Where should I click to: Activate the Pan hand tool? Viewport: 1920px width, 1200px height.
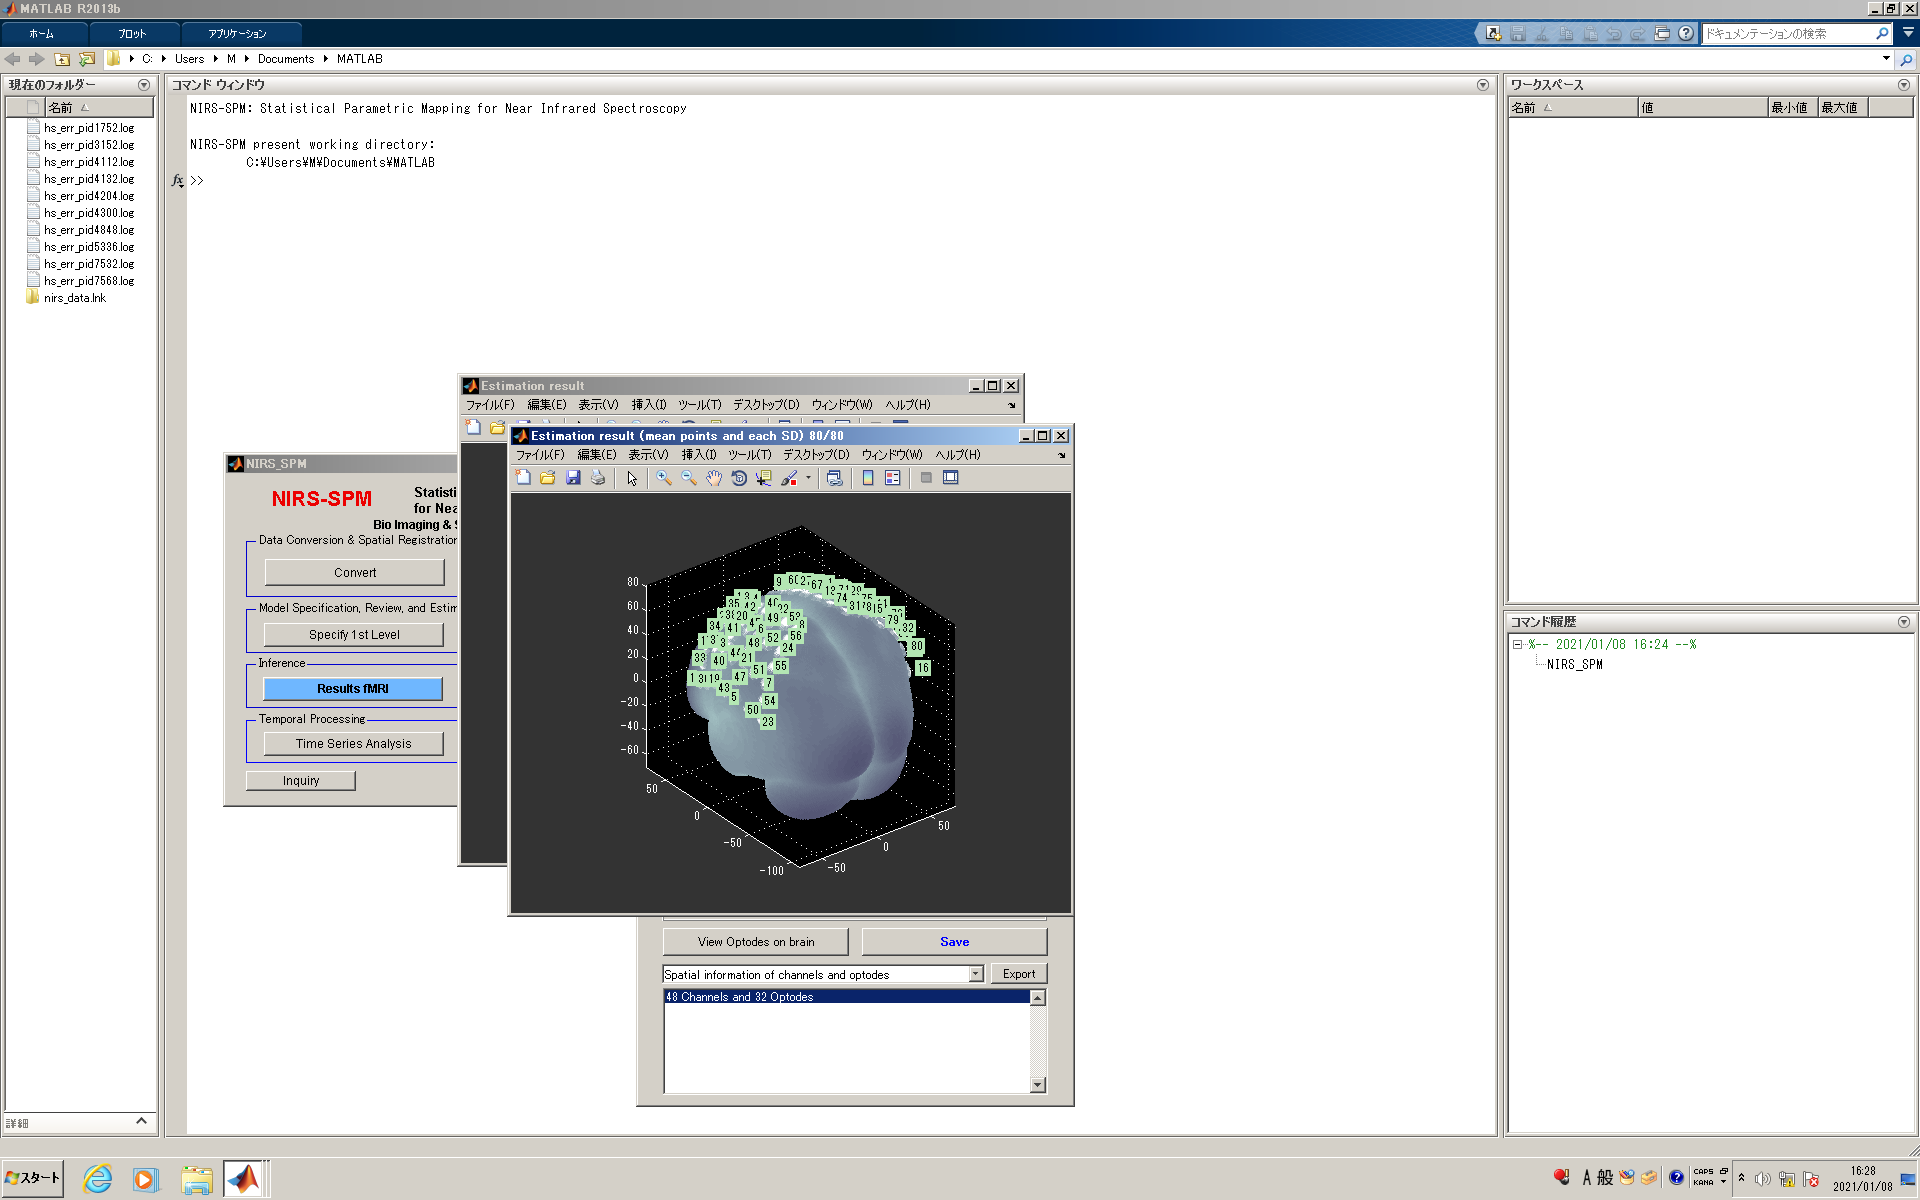point(714,478)
